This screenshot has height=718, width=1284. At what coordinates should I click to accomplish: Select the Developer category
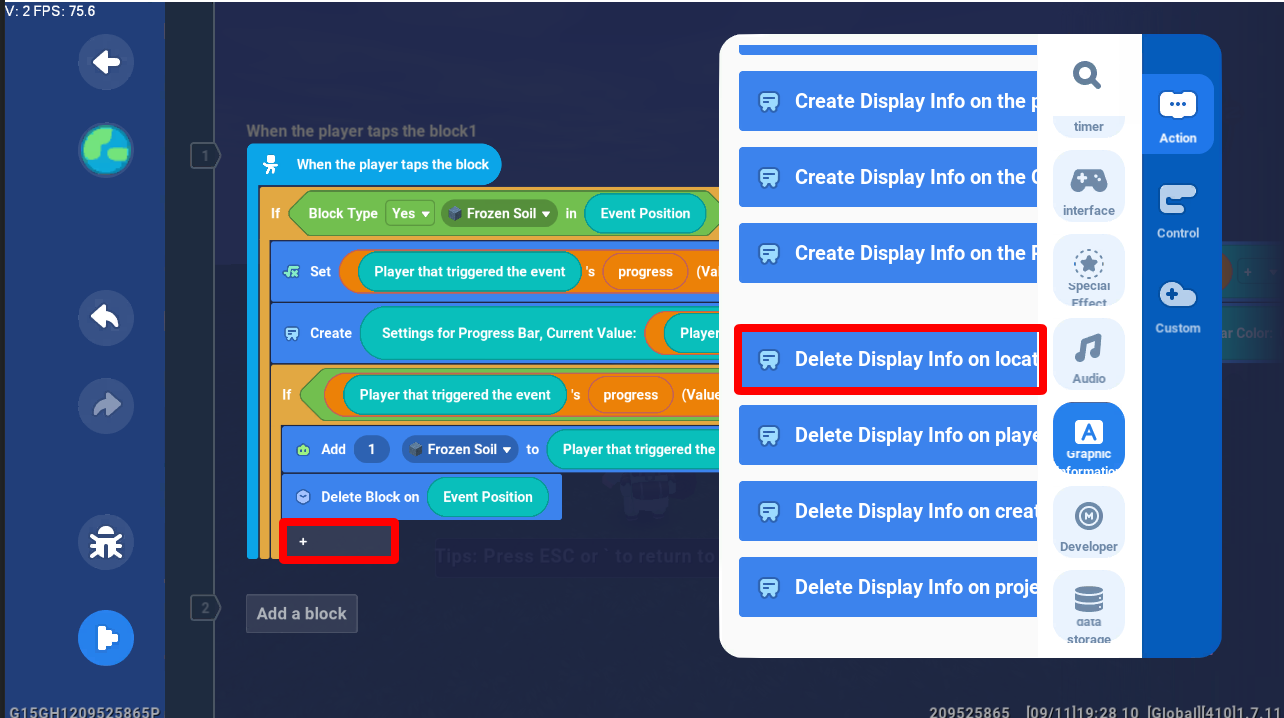click(x=1089, y=522)
